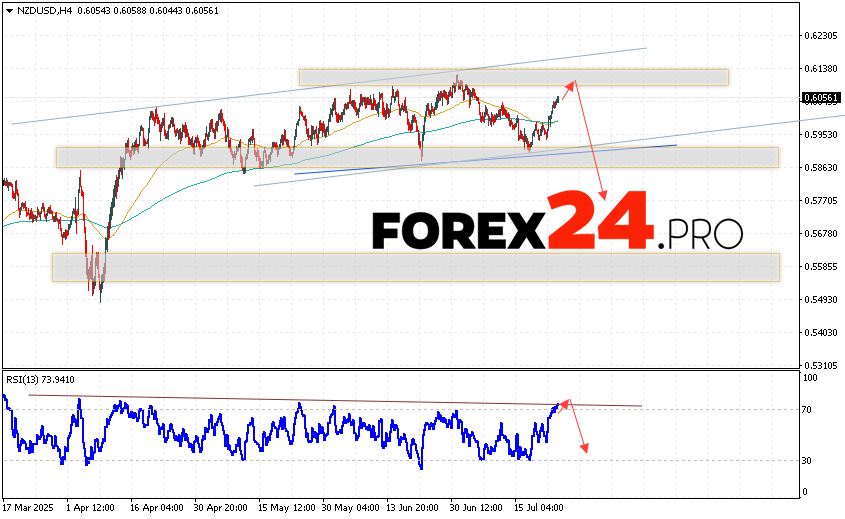Image resolution: width=845 pixels, height=519 pixels.
Task: Select the price axis label 0.58630
Action: click(821, 168)
